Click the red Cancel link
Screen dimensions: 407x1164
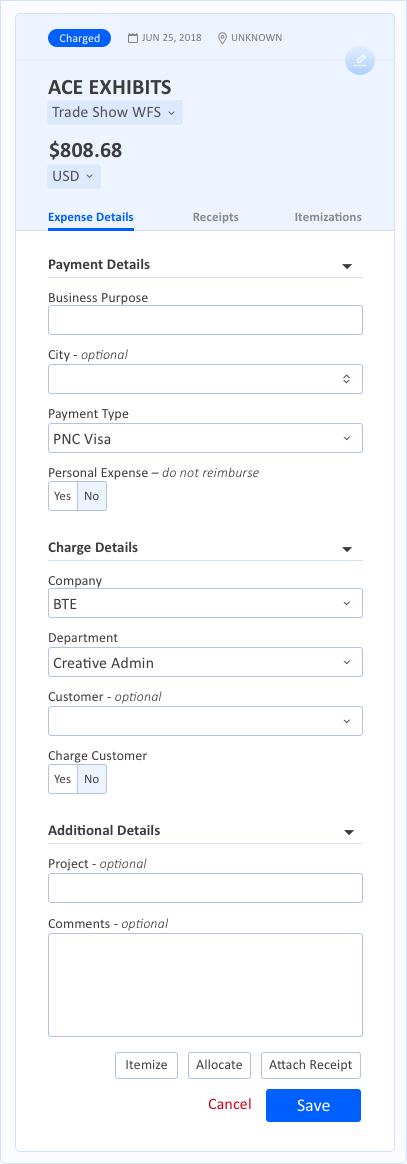[229, 1105]
